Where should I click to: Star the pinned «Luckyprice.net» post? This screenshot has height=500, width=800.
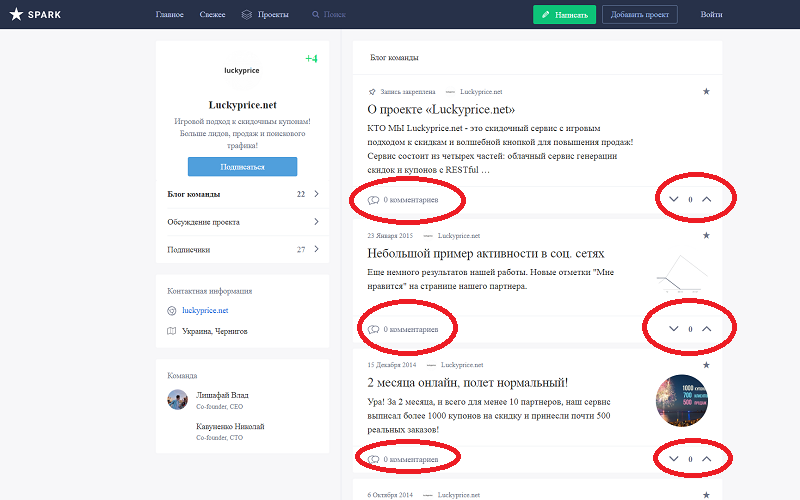tap(706, 91)
